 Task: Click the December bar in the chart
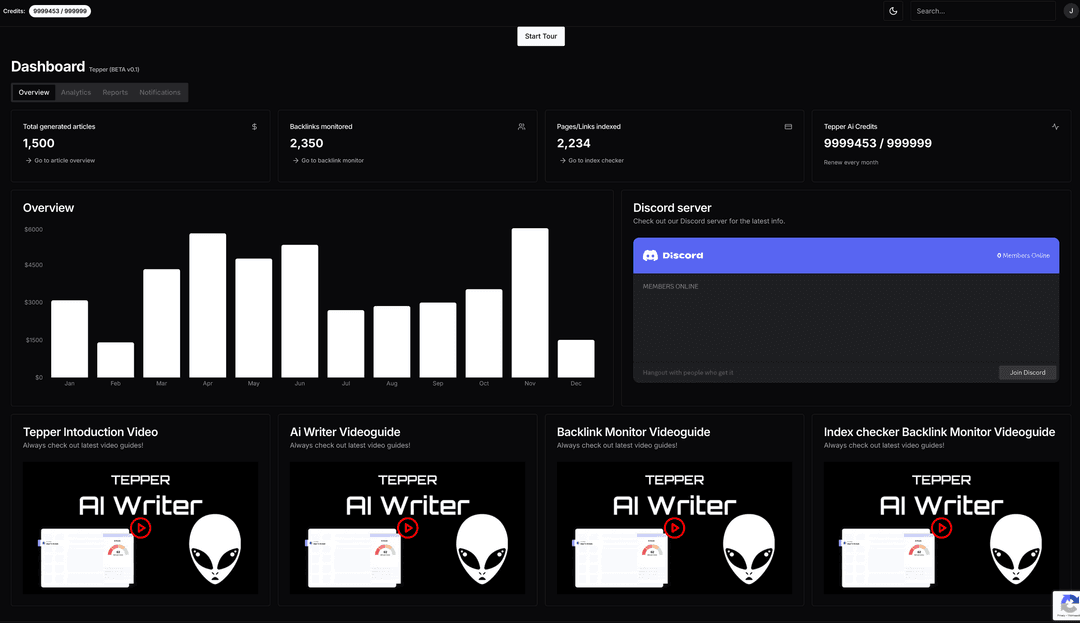576,358
